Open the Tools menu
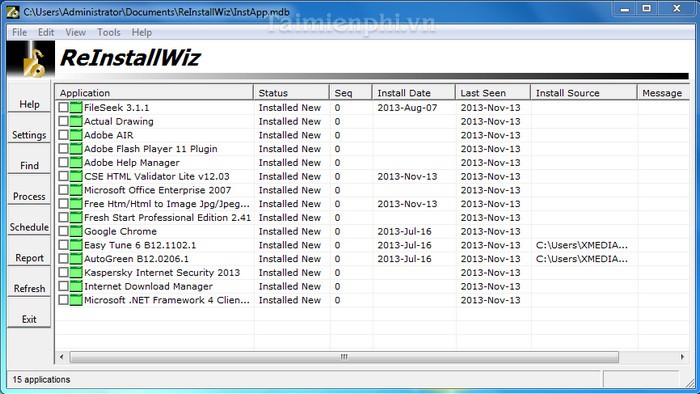Screen dimensions: 700x394 [109, 32]
